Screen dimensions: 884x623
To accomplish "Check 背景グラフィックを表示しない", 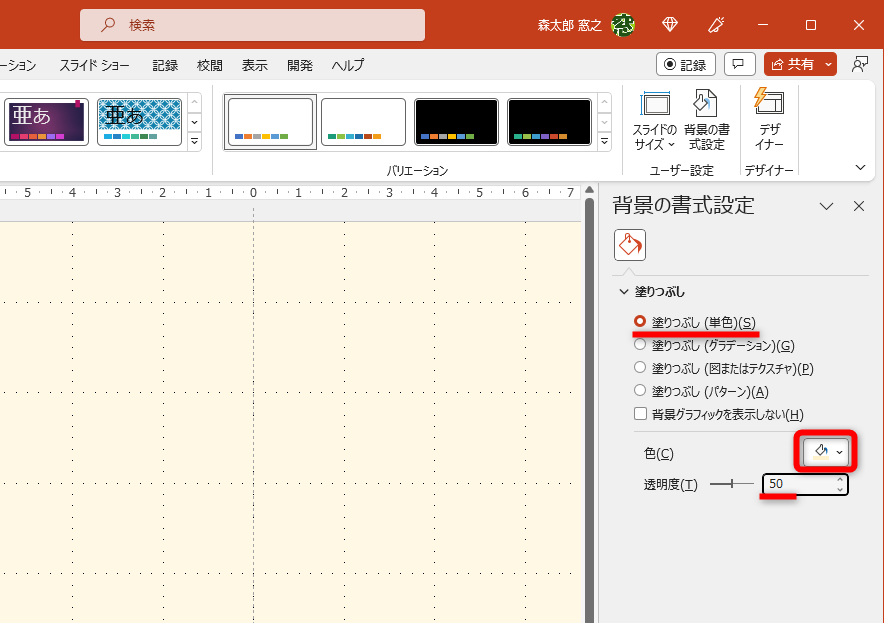I will (x=640, y=413).
